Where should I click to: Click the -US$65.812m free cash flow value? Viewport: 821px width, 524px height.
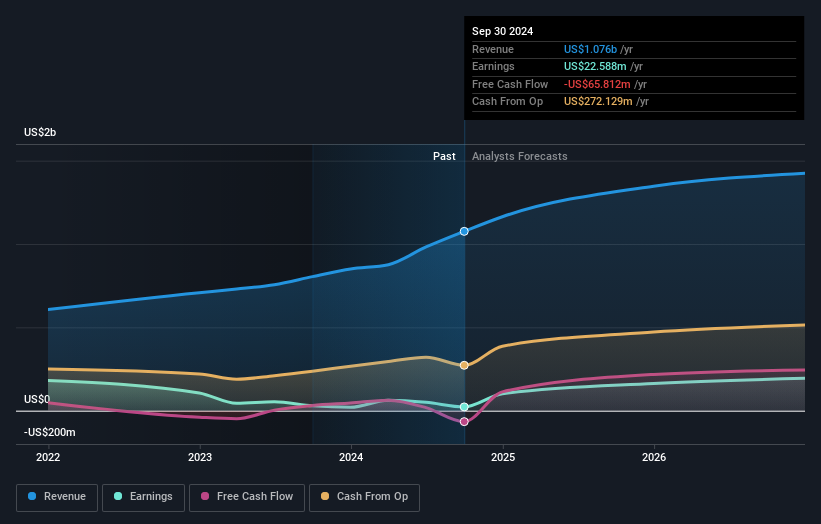(x=597, y=84)
